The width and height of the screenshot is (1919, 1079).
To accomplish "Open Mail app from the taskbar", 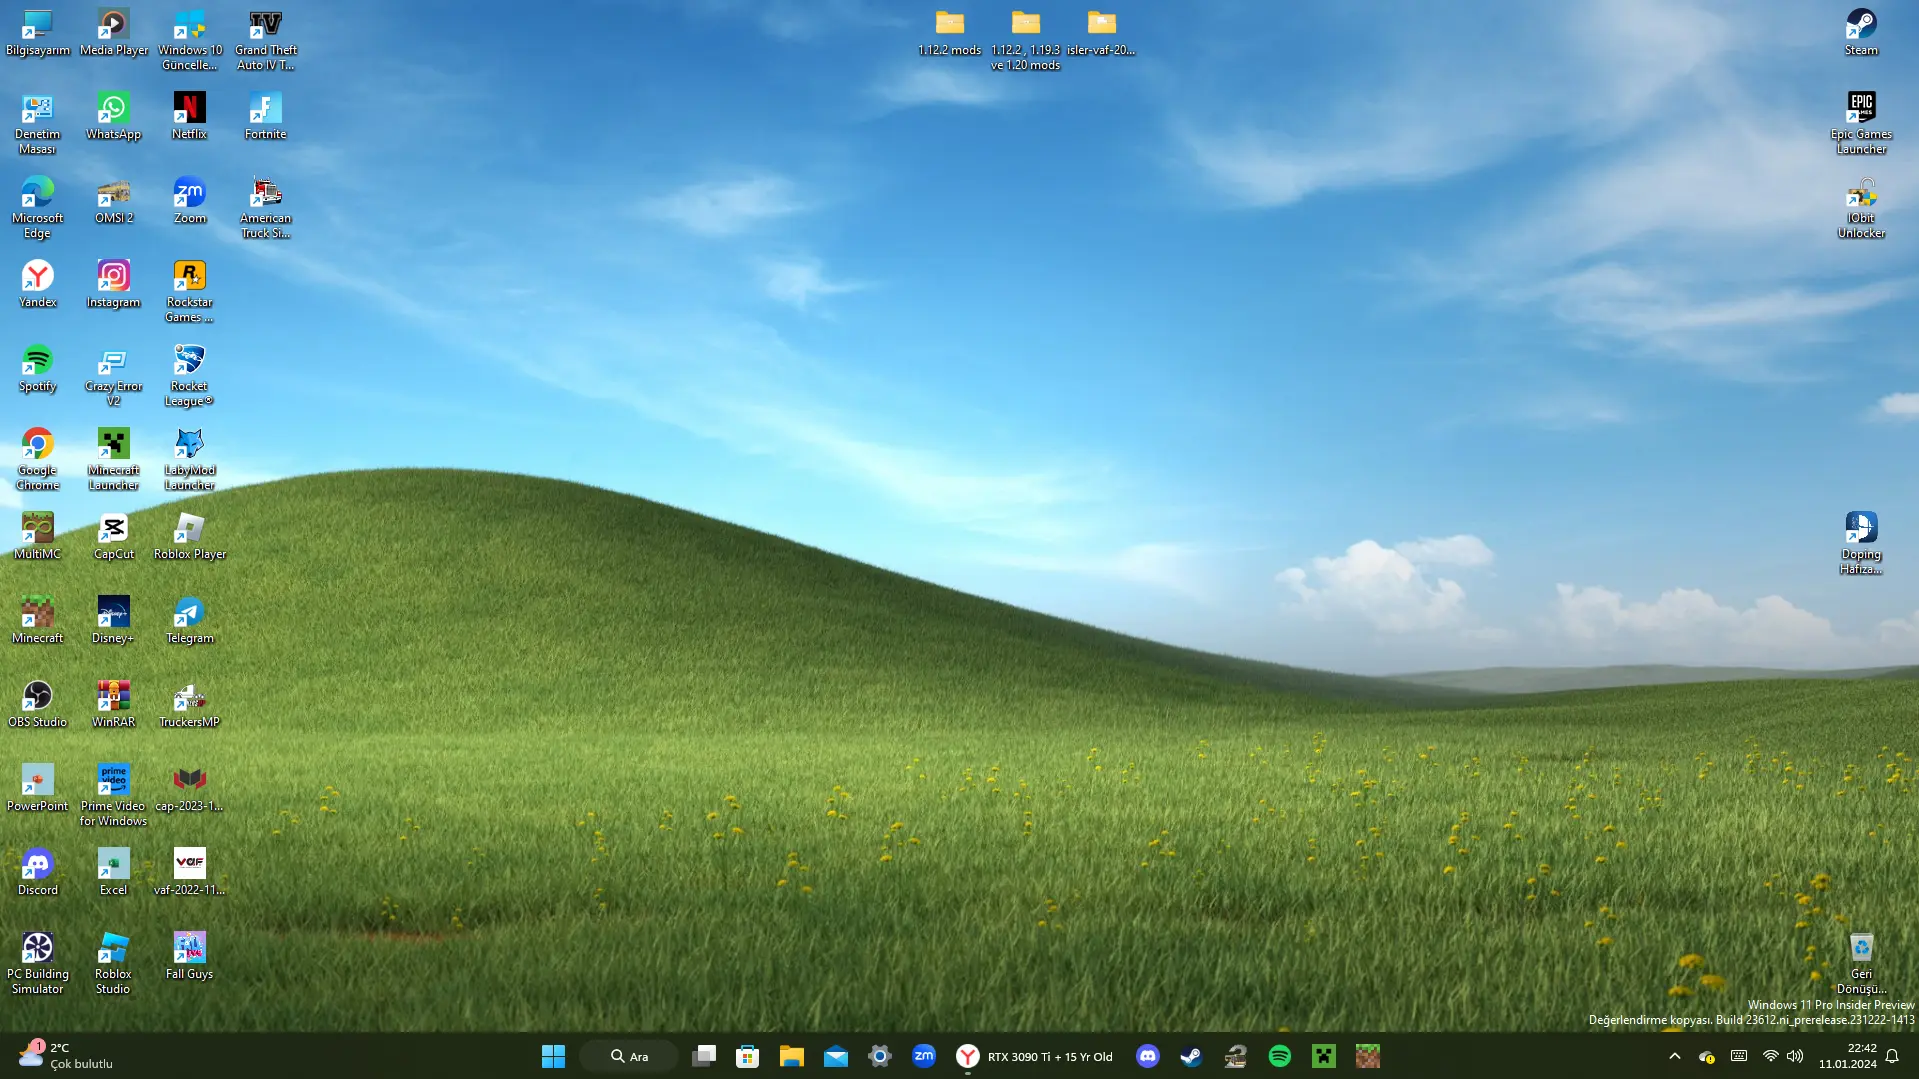I will (x=836, y=1056).
